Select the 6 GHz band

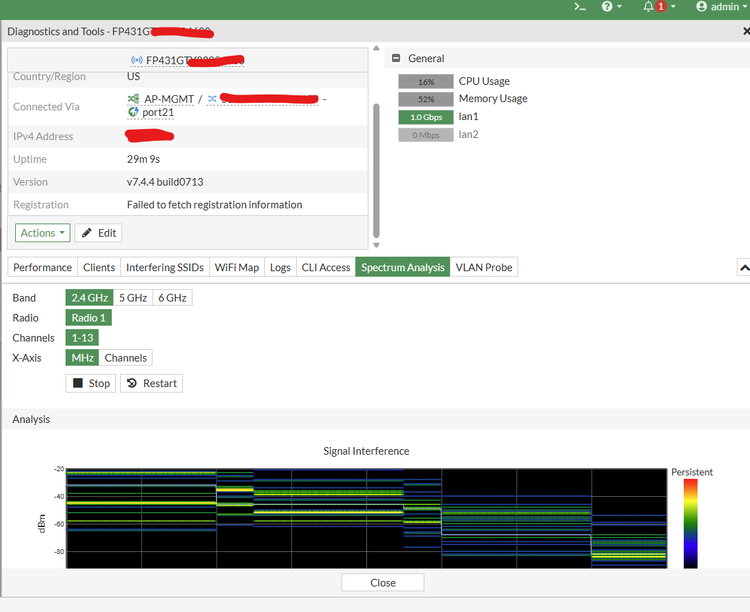click(x=172, y=298)
